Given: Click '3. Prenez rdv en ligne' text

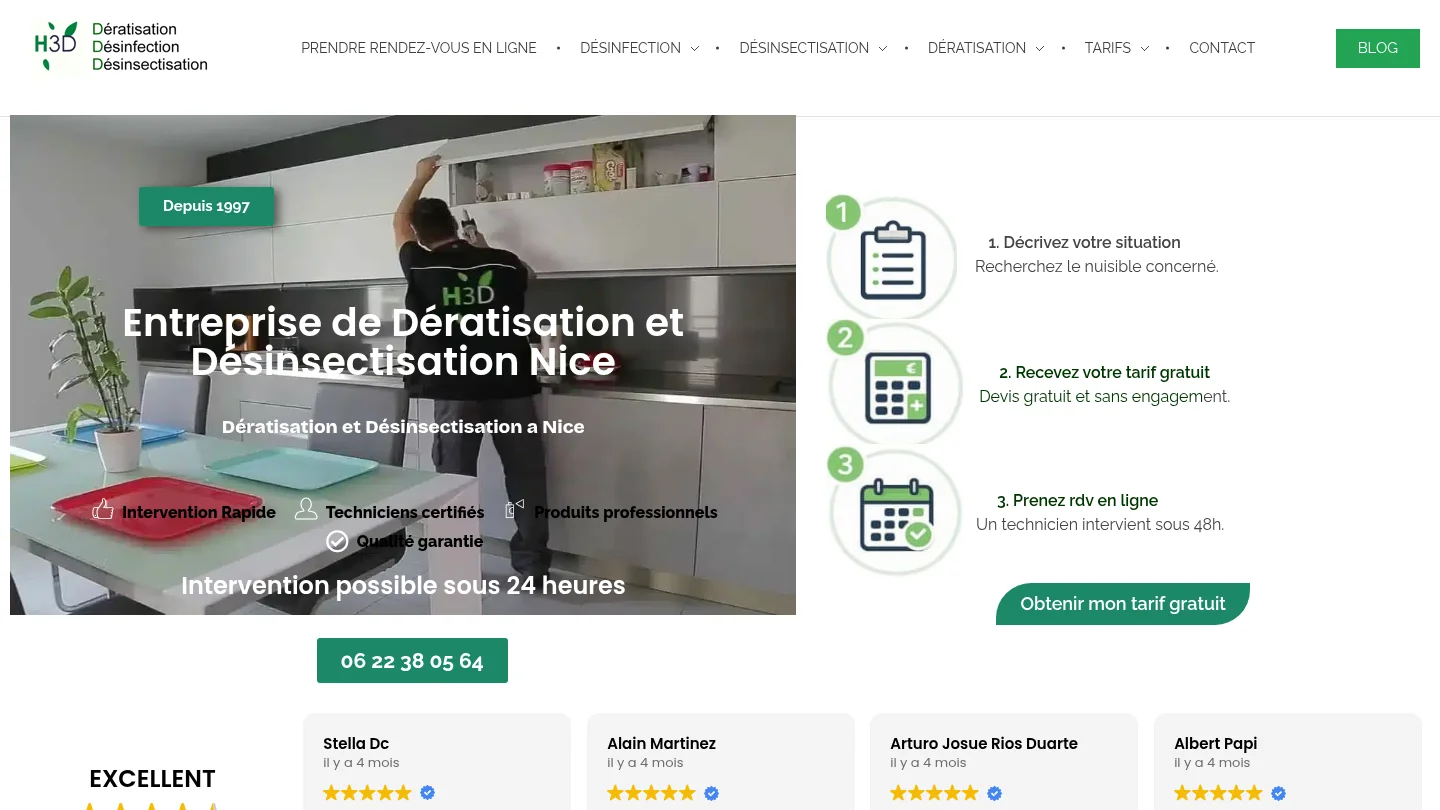Looking at the screenshot, I should coord(1077,500).
